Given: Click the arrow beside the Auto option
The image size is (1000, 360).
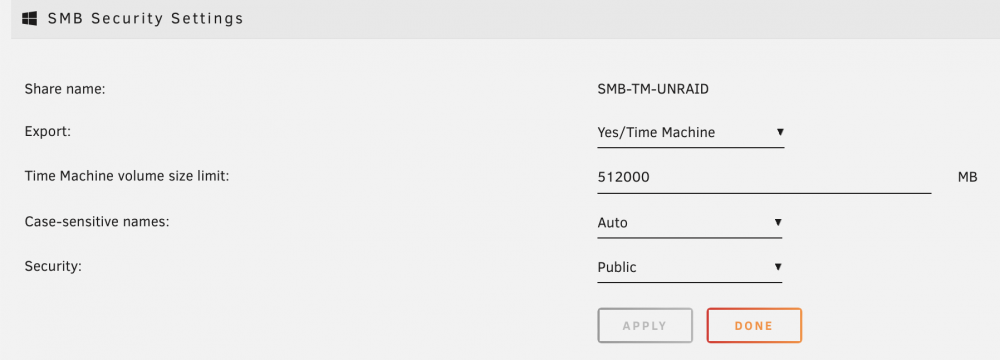Looking at the screenshot, I should pyautogui.click(x=778, y=222).
